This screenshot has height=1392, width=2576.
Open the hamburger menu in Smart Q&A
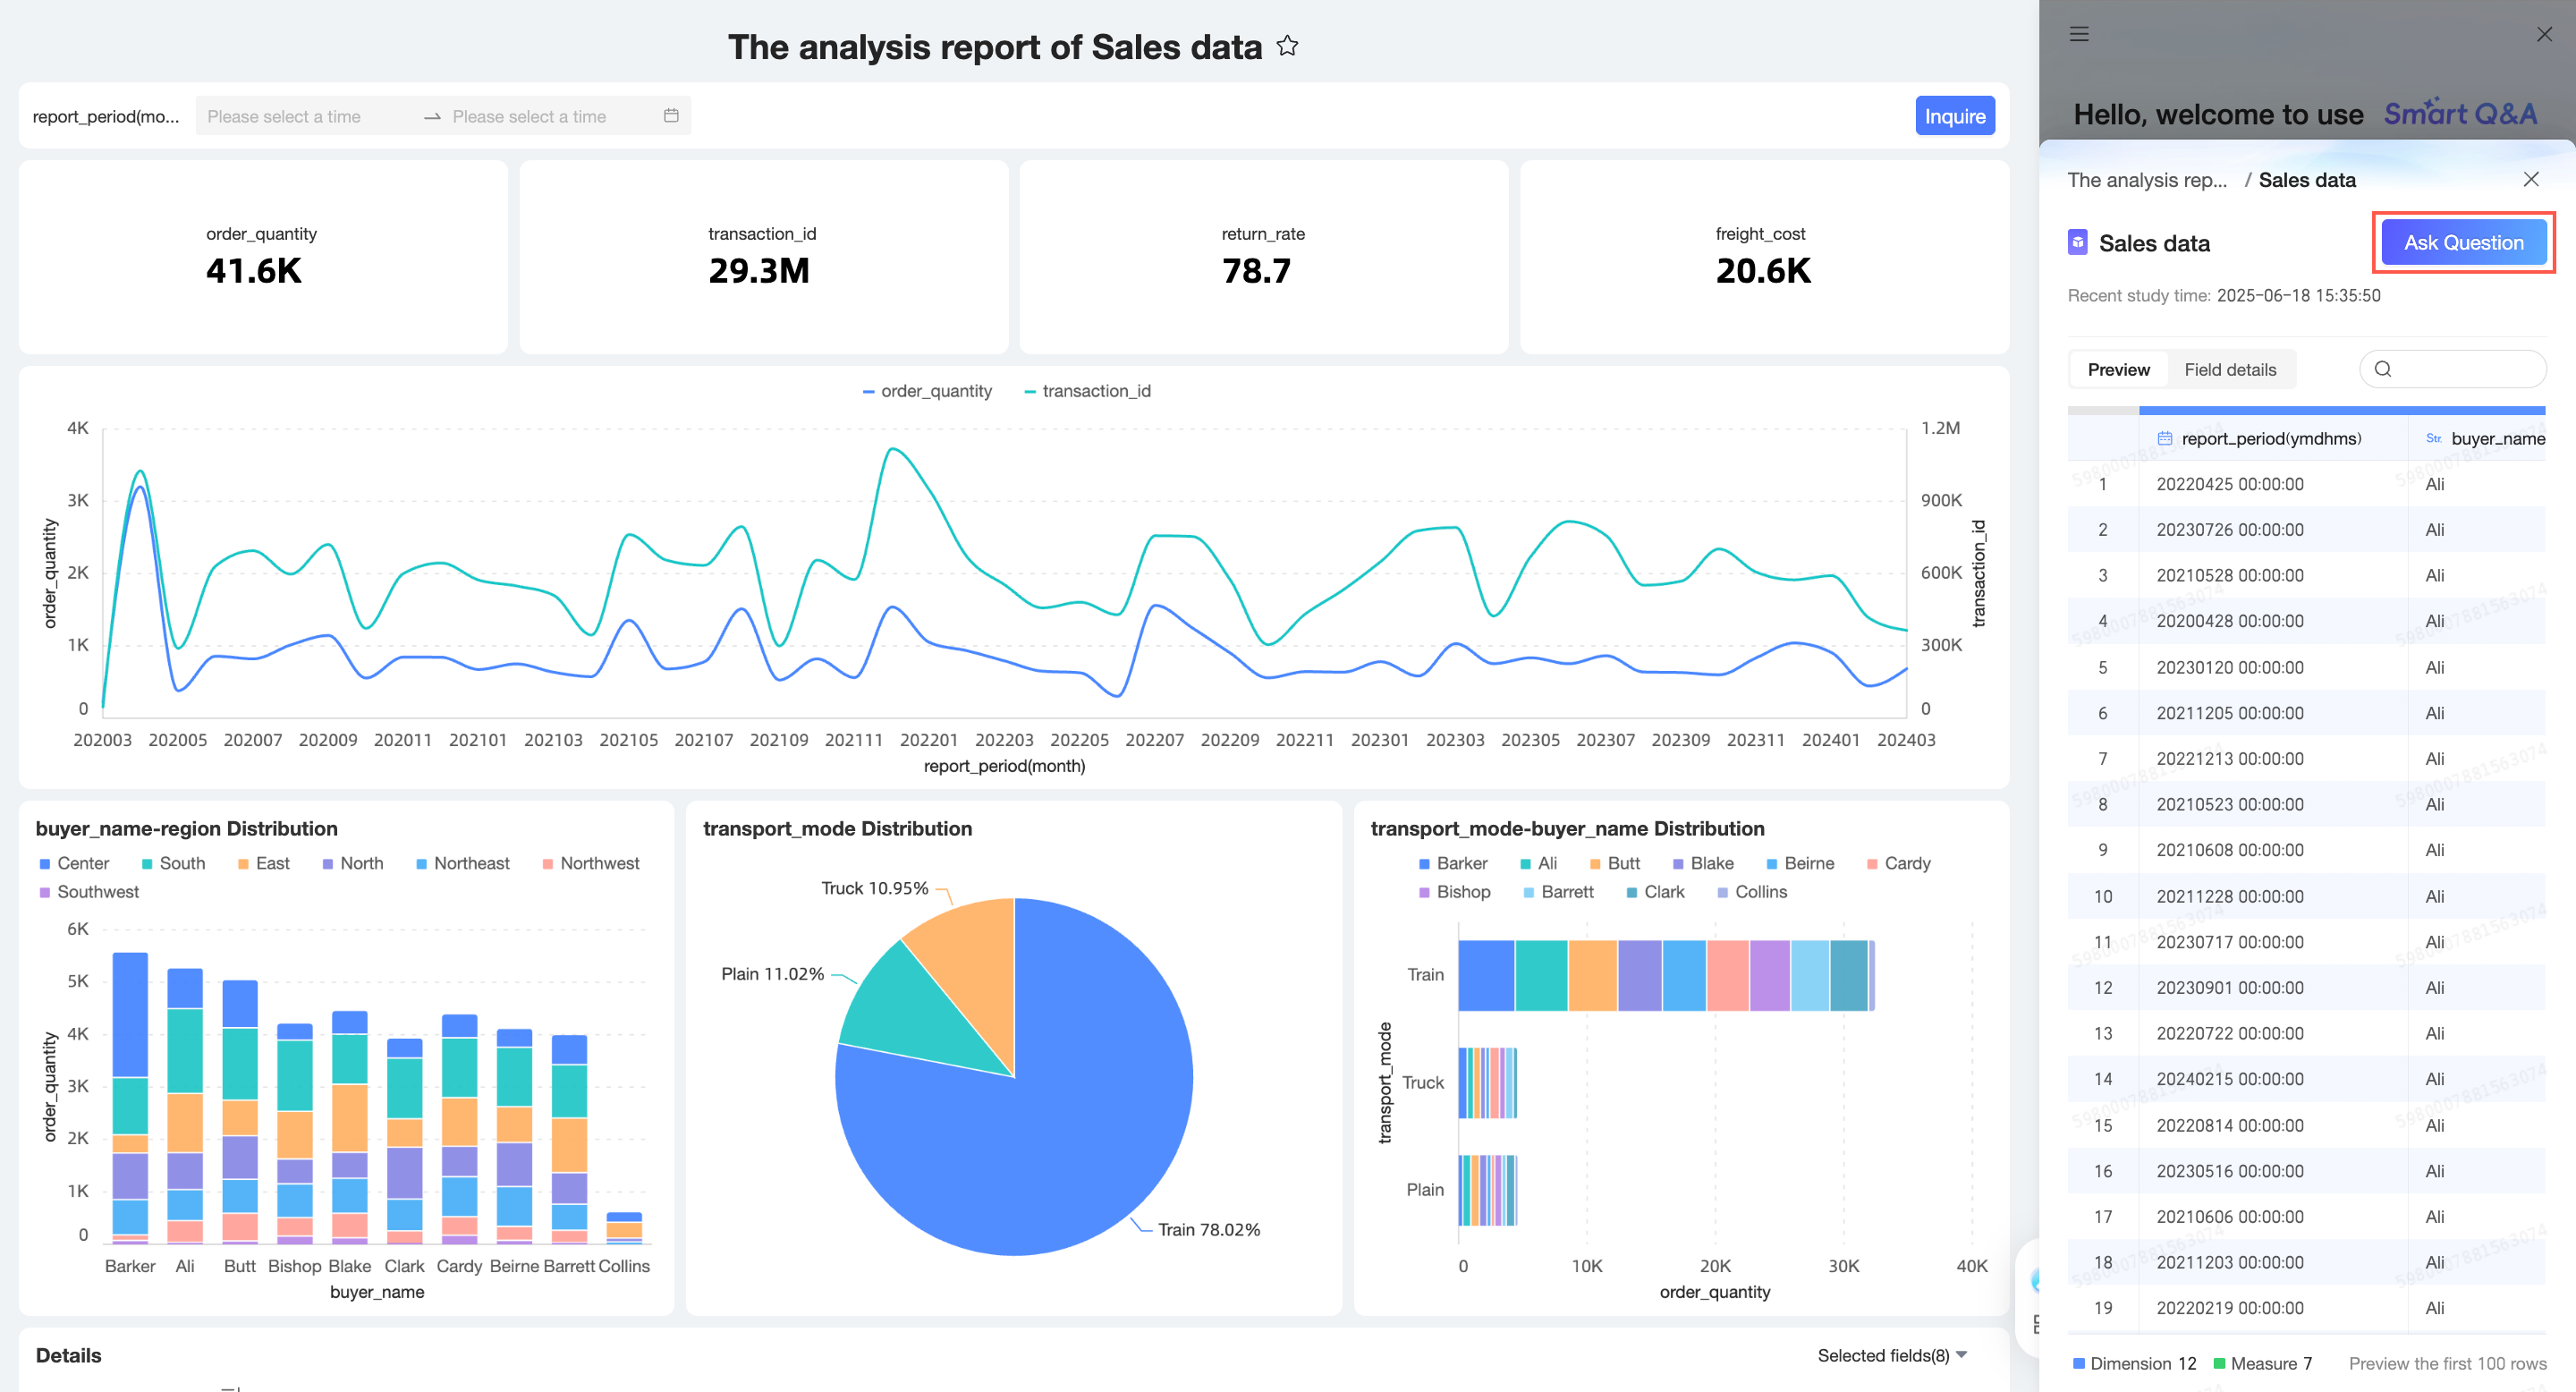point(2079,34)
